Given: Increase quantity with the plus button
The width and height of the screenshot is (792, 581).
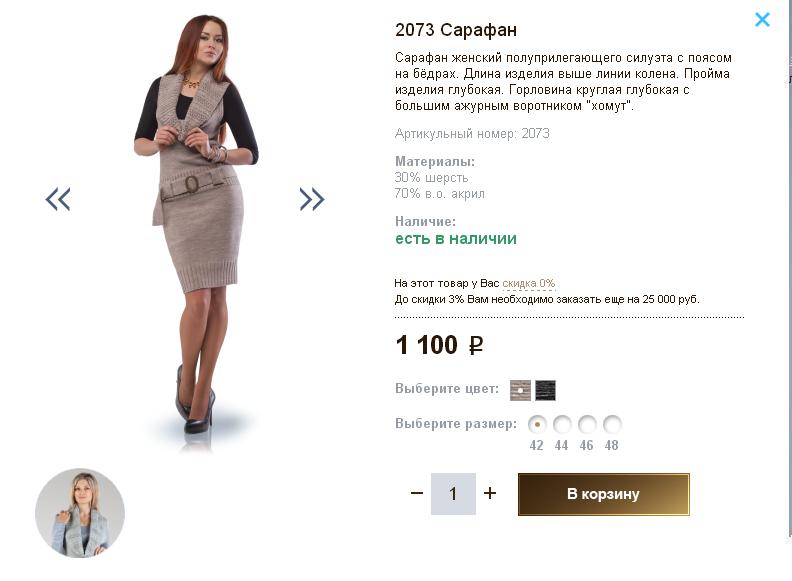Looking at the screenshot, I should click(490, 493).
